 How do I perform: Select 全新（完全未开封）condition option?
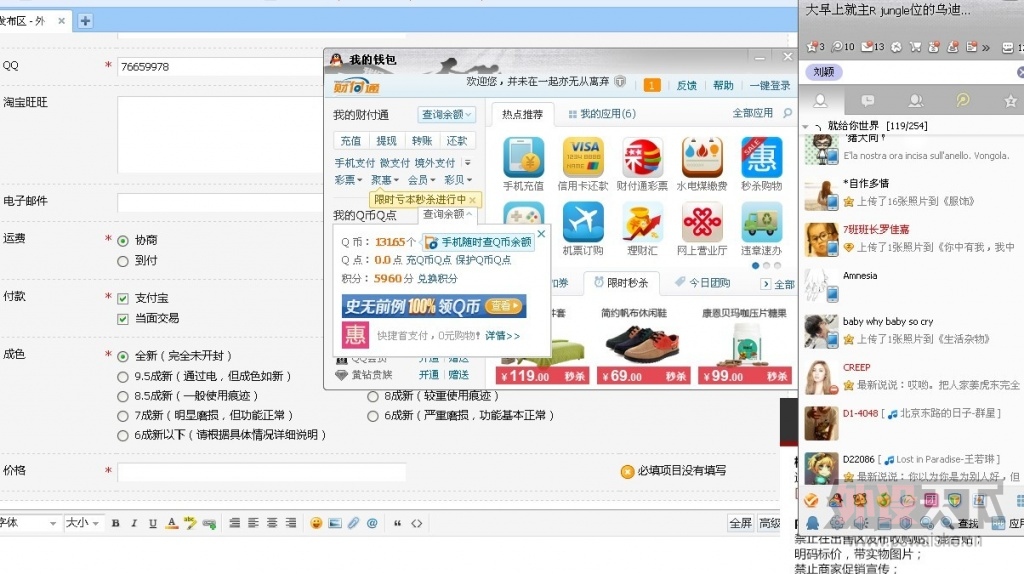(123, 357)
